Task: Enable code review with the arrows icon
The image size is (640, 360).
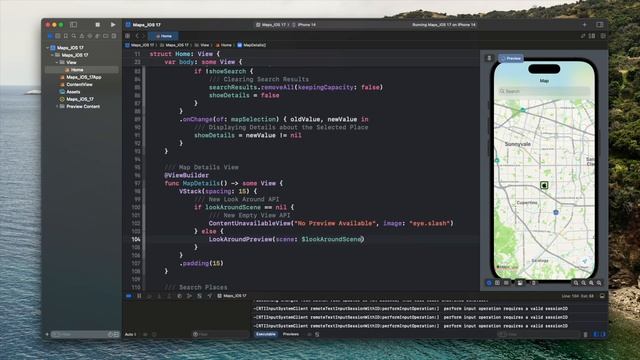Action: [x=583, y=36]
